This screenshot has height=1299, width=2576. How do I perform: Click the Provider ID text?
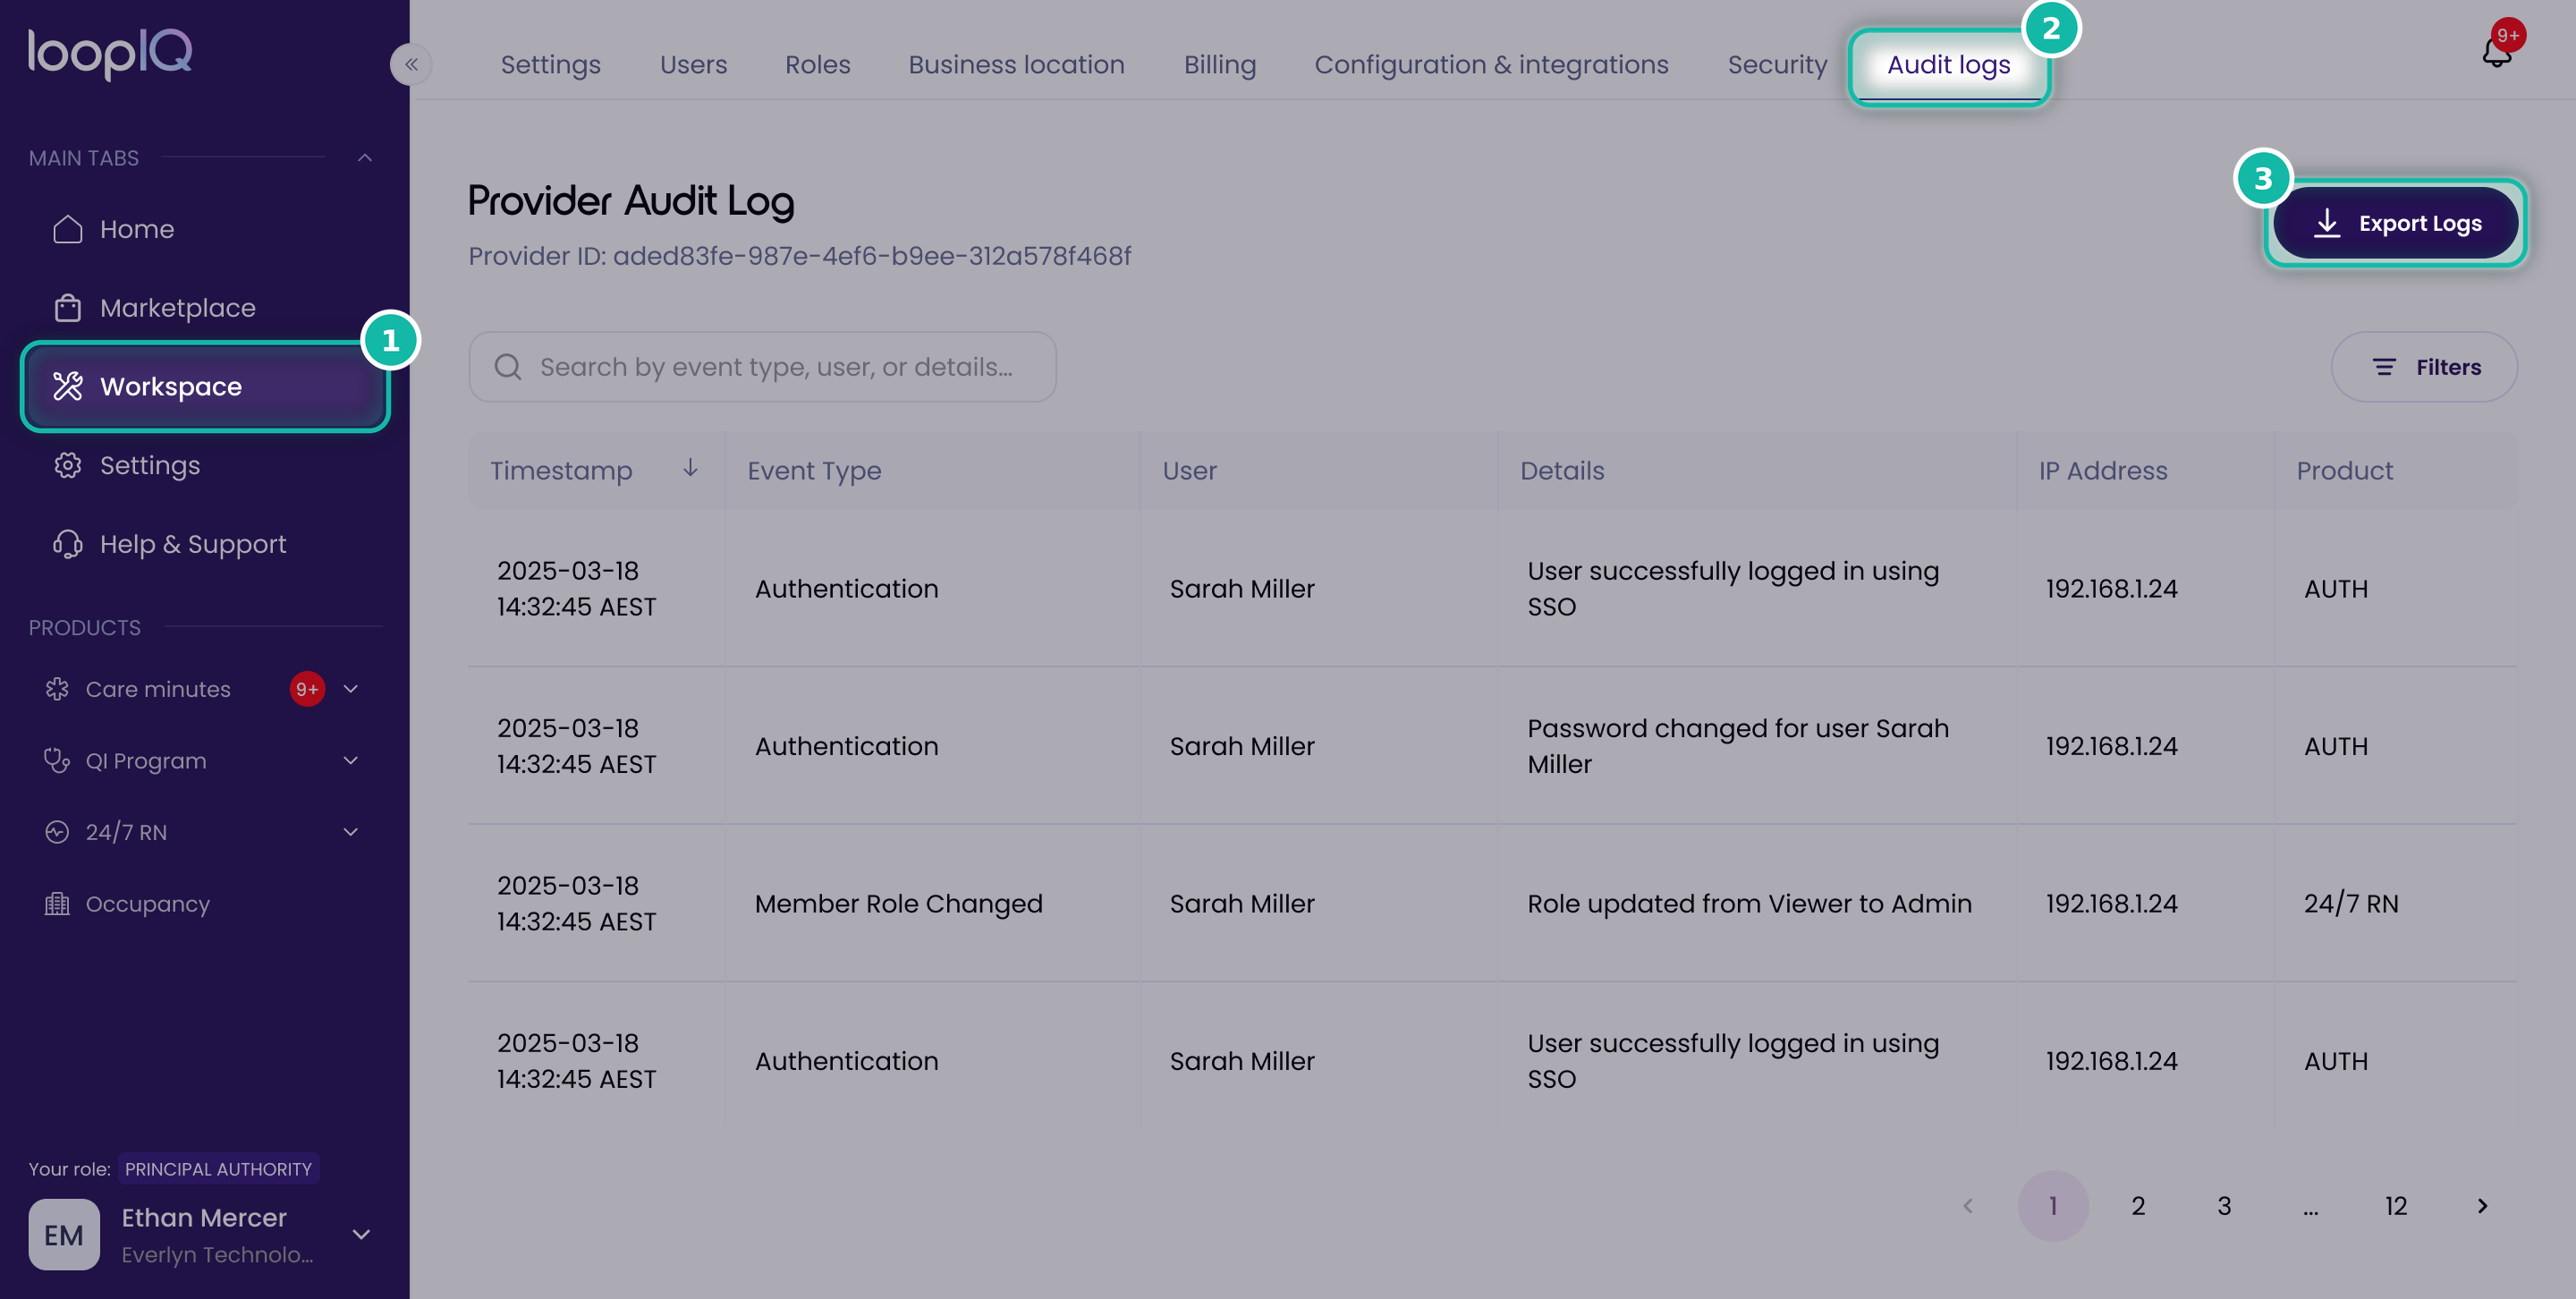[x=799, y=256]
